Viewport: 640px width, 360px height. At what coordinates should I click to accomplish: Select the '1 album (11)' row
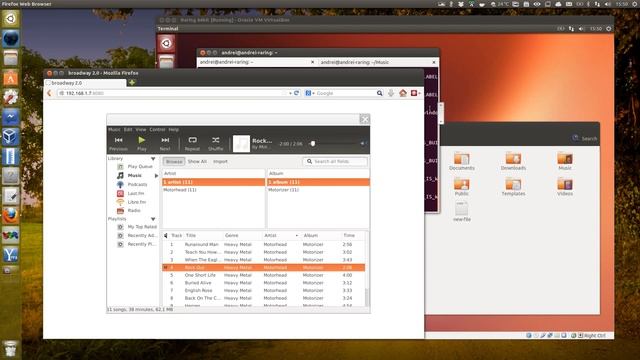(318, 182)
